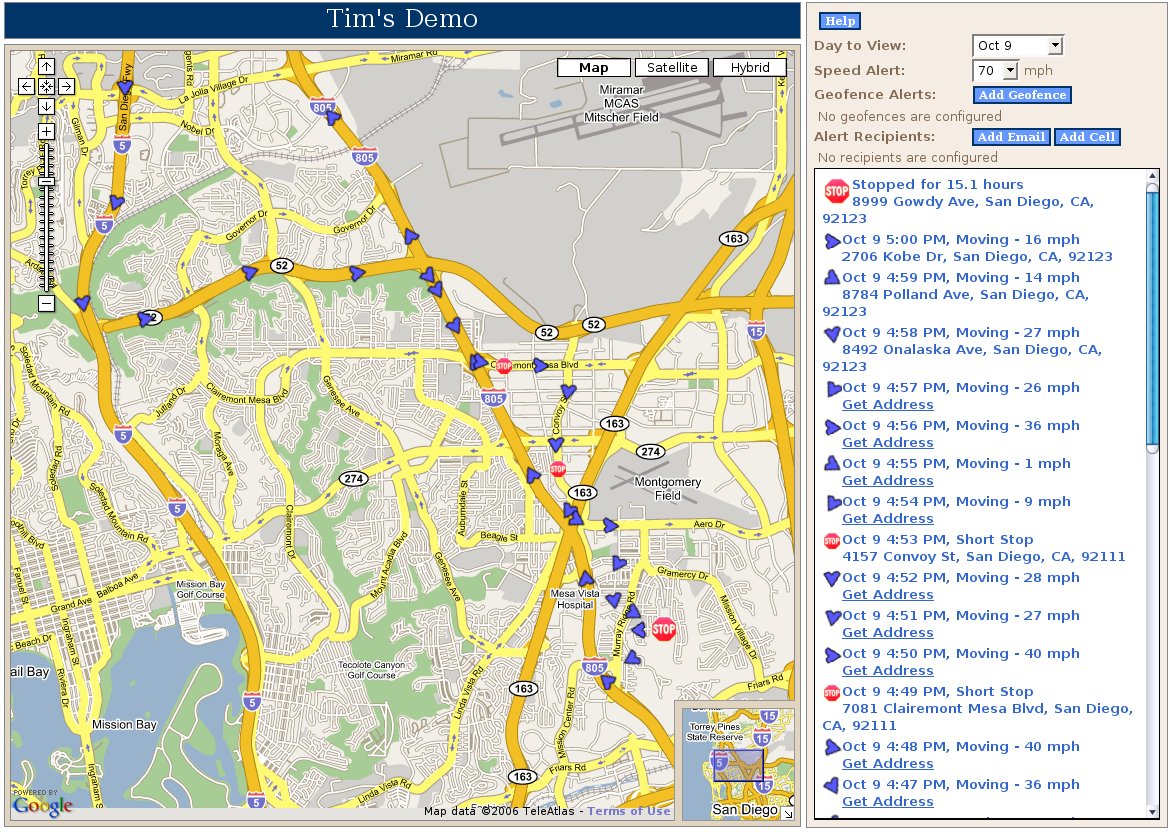
Task: Switch to Hybrid view tab
Action: 750,68
